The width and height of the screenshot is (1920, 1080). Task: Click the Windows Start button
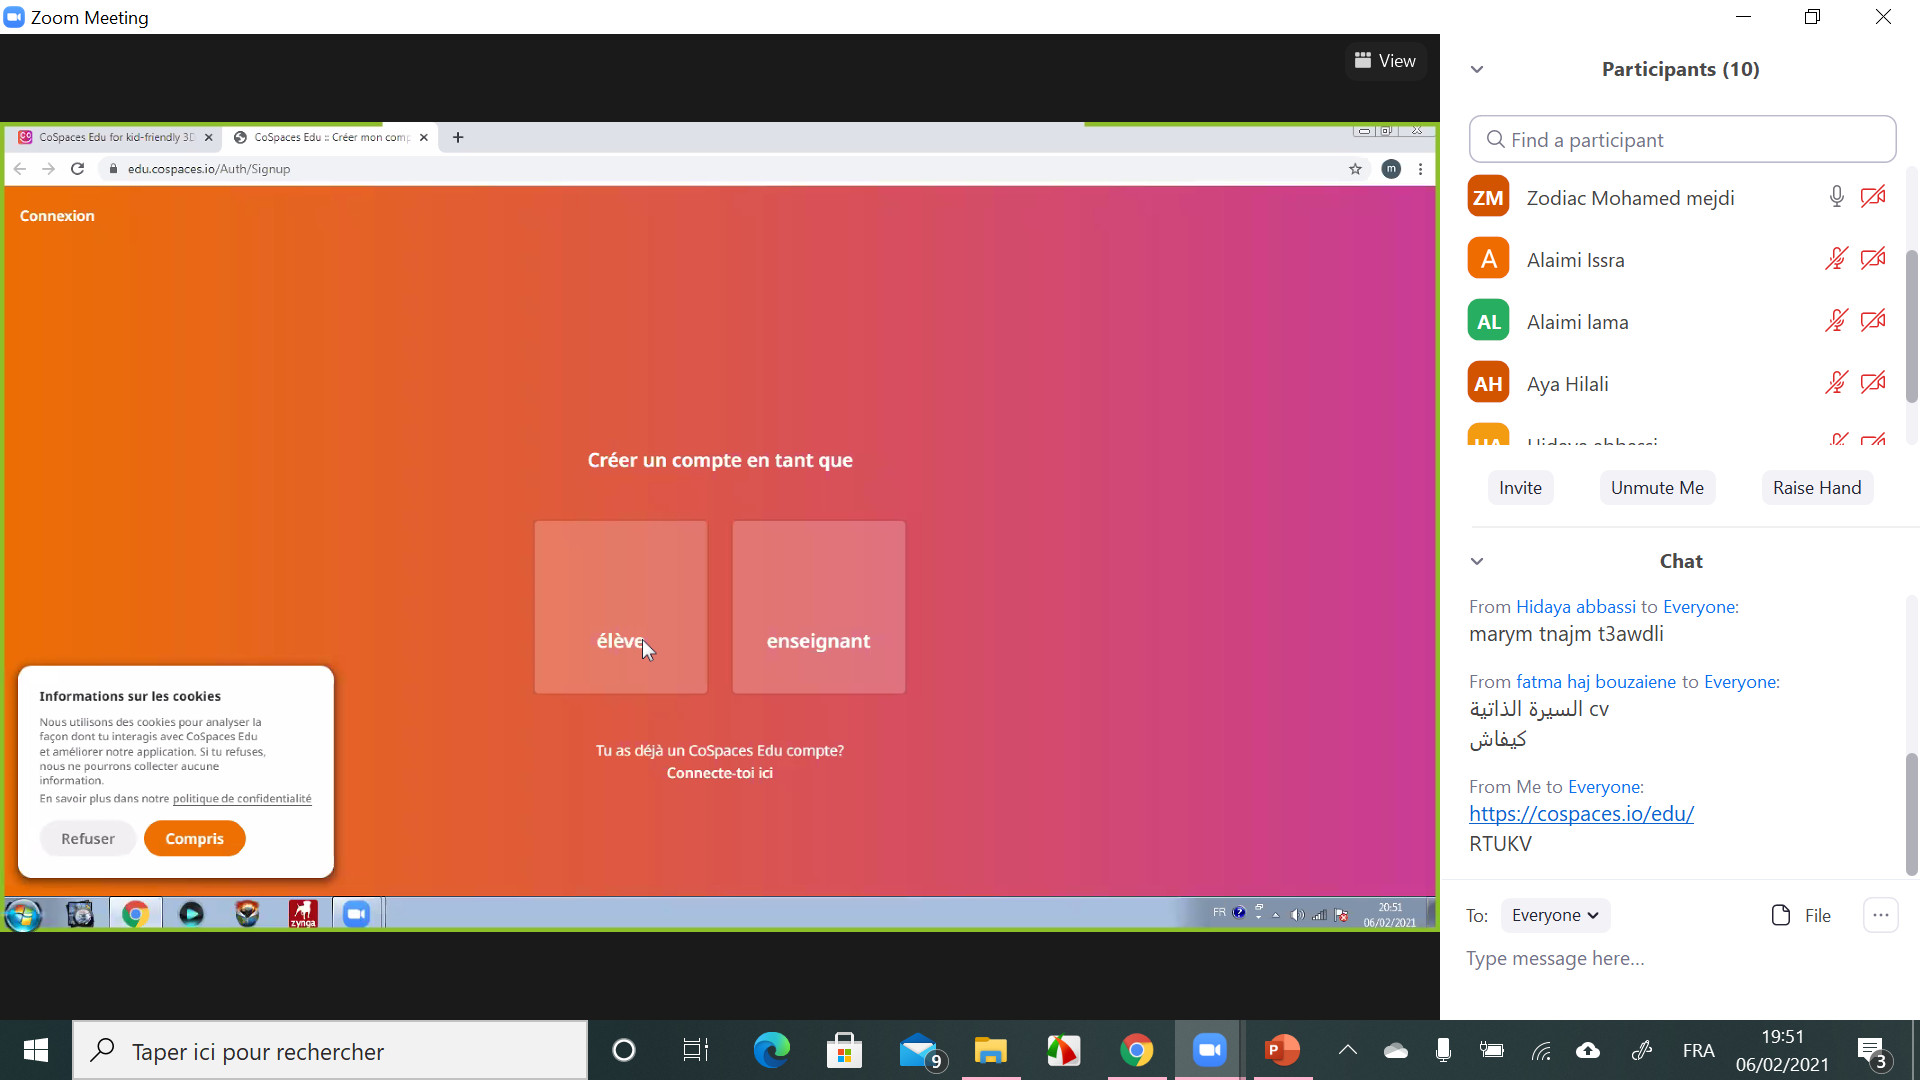click(36, 1050)
